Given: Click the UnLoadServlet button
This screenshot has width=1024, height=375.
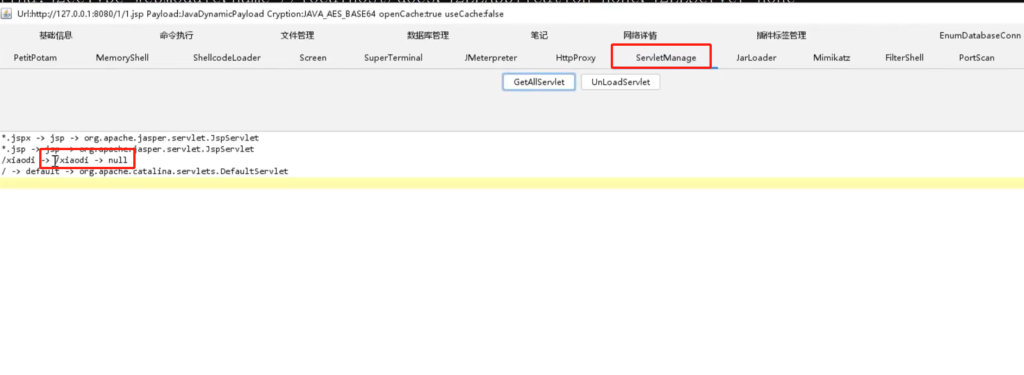Looking at the screenshot, I should pos(620,82).
